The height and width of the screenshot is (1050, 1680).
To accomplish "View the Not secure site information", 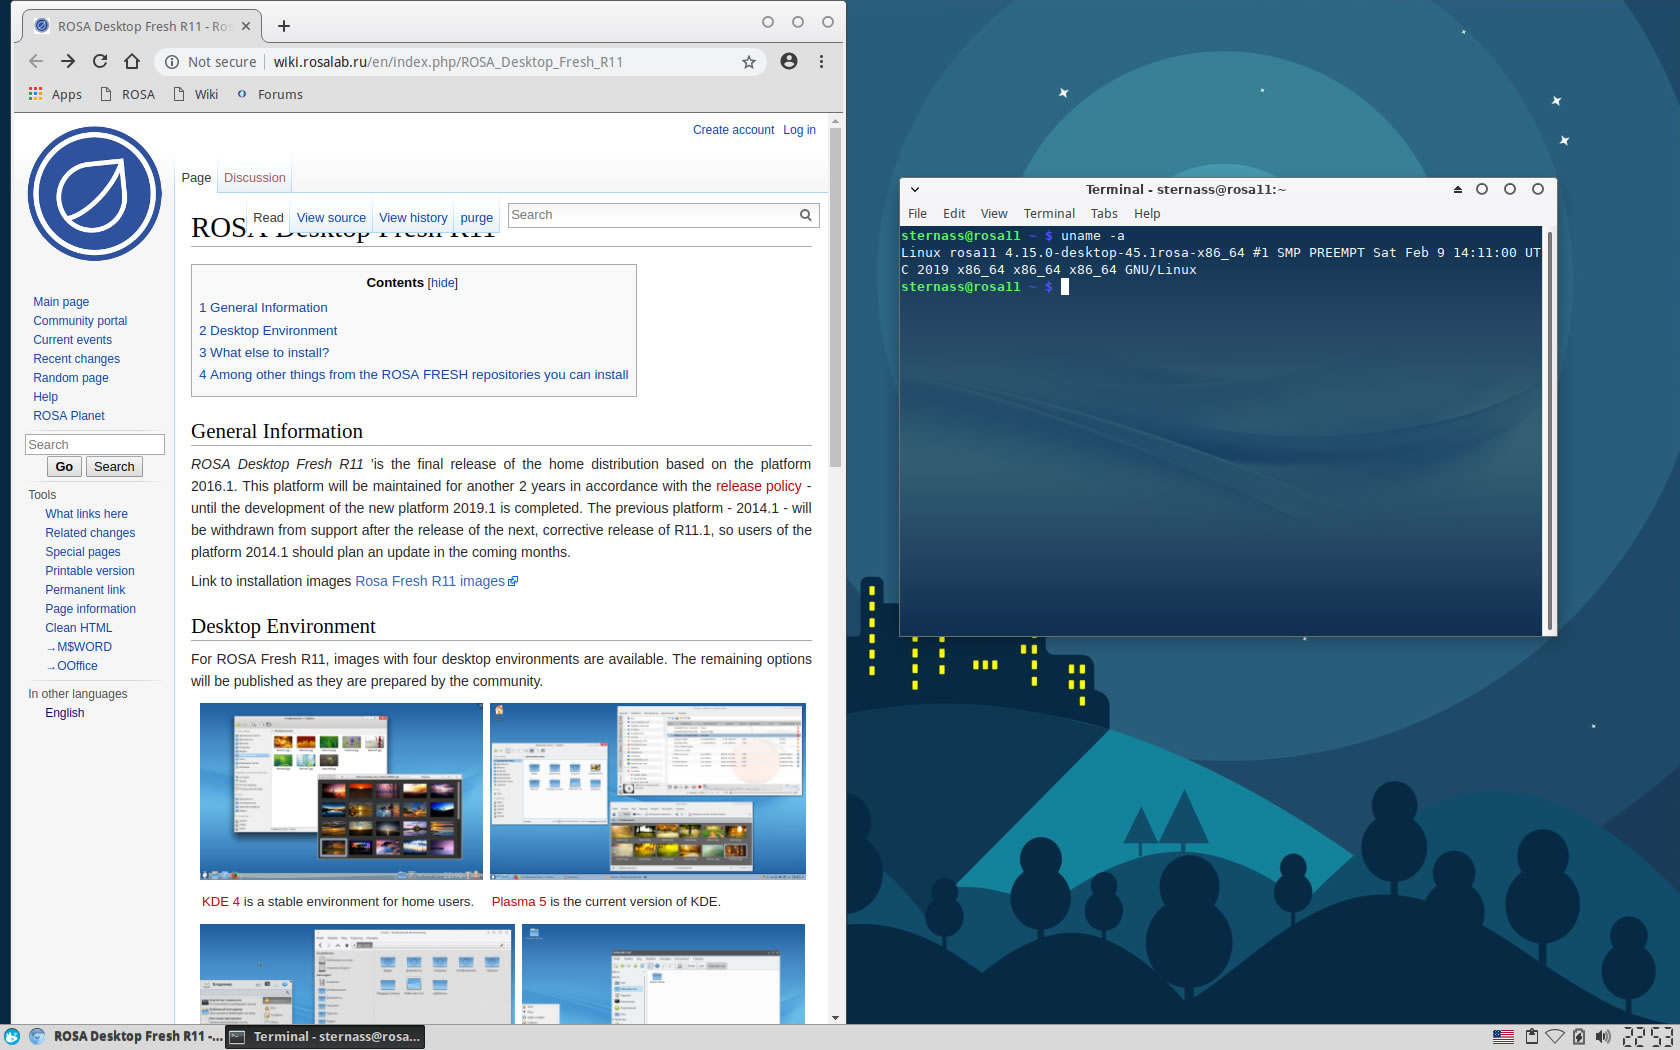I will point(210,62).
